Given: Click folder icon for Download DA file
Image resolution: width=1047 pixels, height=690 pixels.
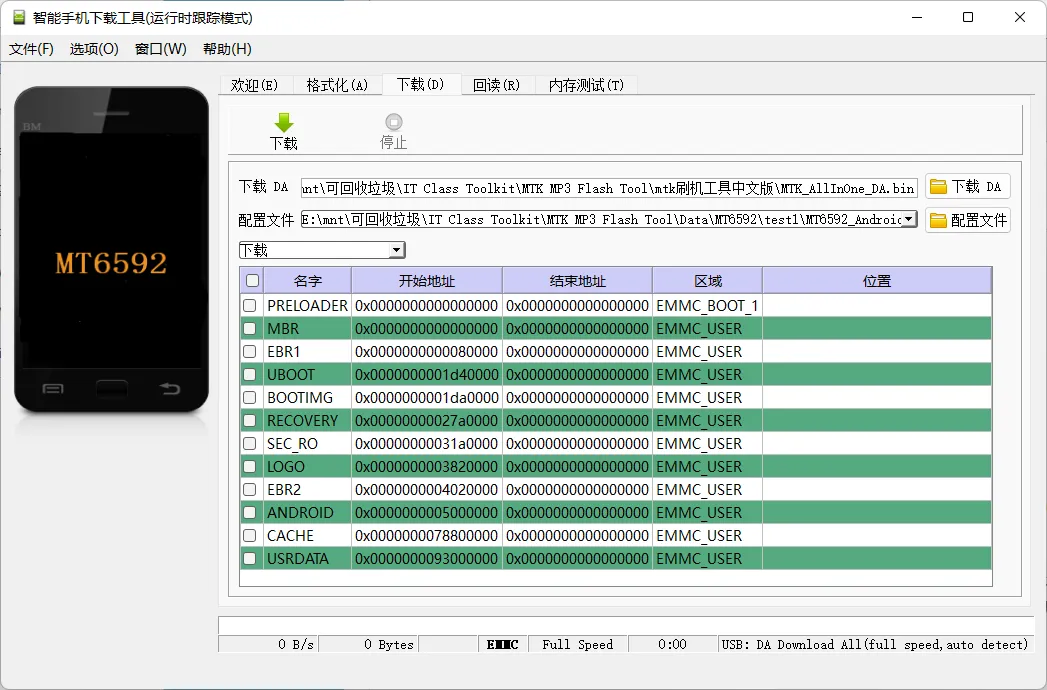Looking at the screenshot, I should pos(938,187).
